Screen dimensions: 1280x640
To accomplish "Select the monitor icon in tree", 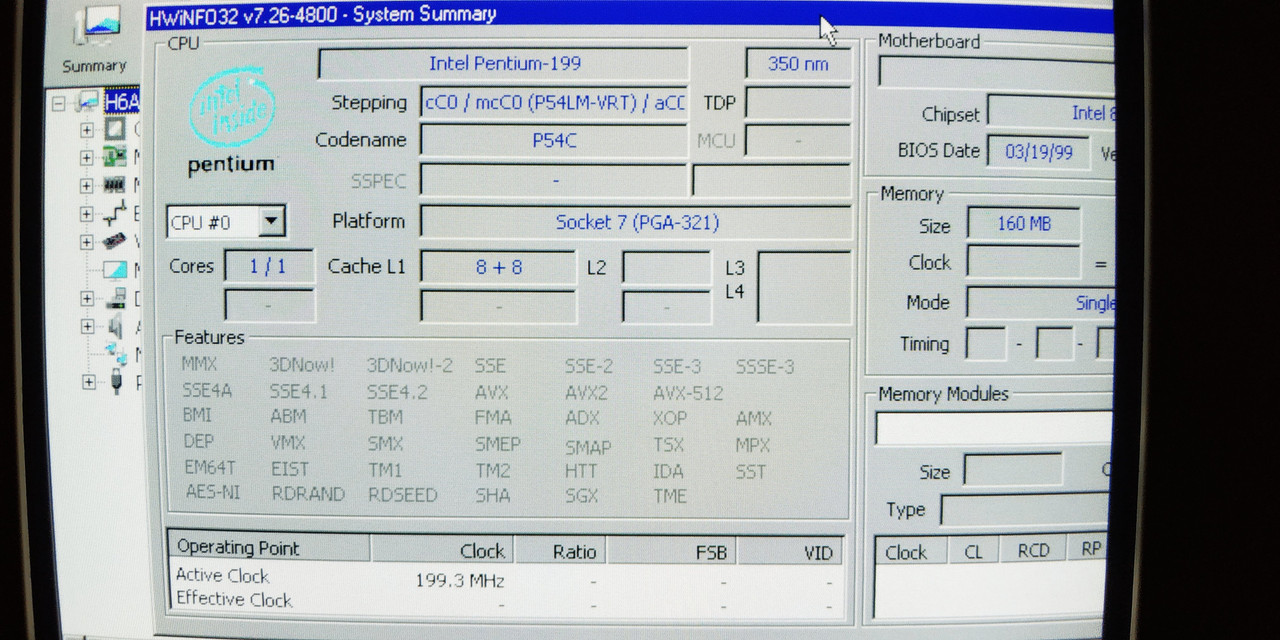I will coord(116,270).
